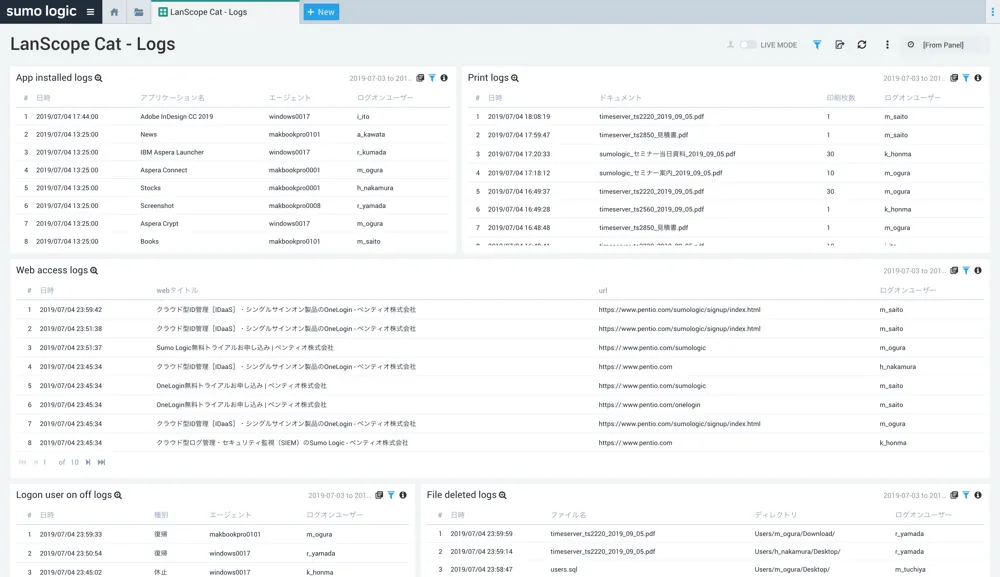Sort Print logs by ドキュメント column
This screenshot has height=577, width=1000.
click(620, 98)
